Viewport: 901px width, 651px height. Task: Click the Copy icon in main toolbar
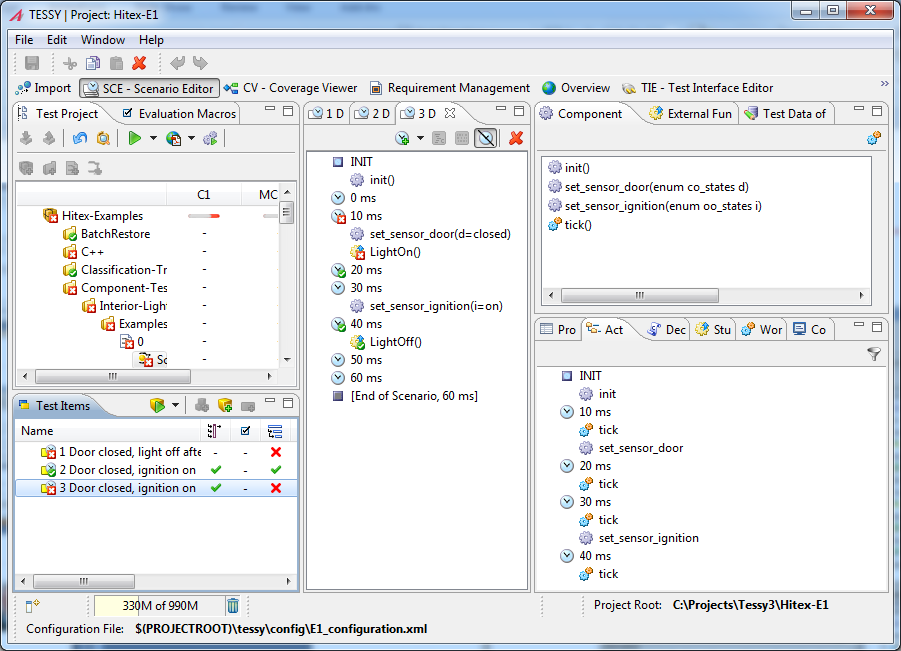(93, 63)
